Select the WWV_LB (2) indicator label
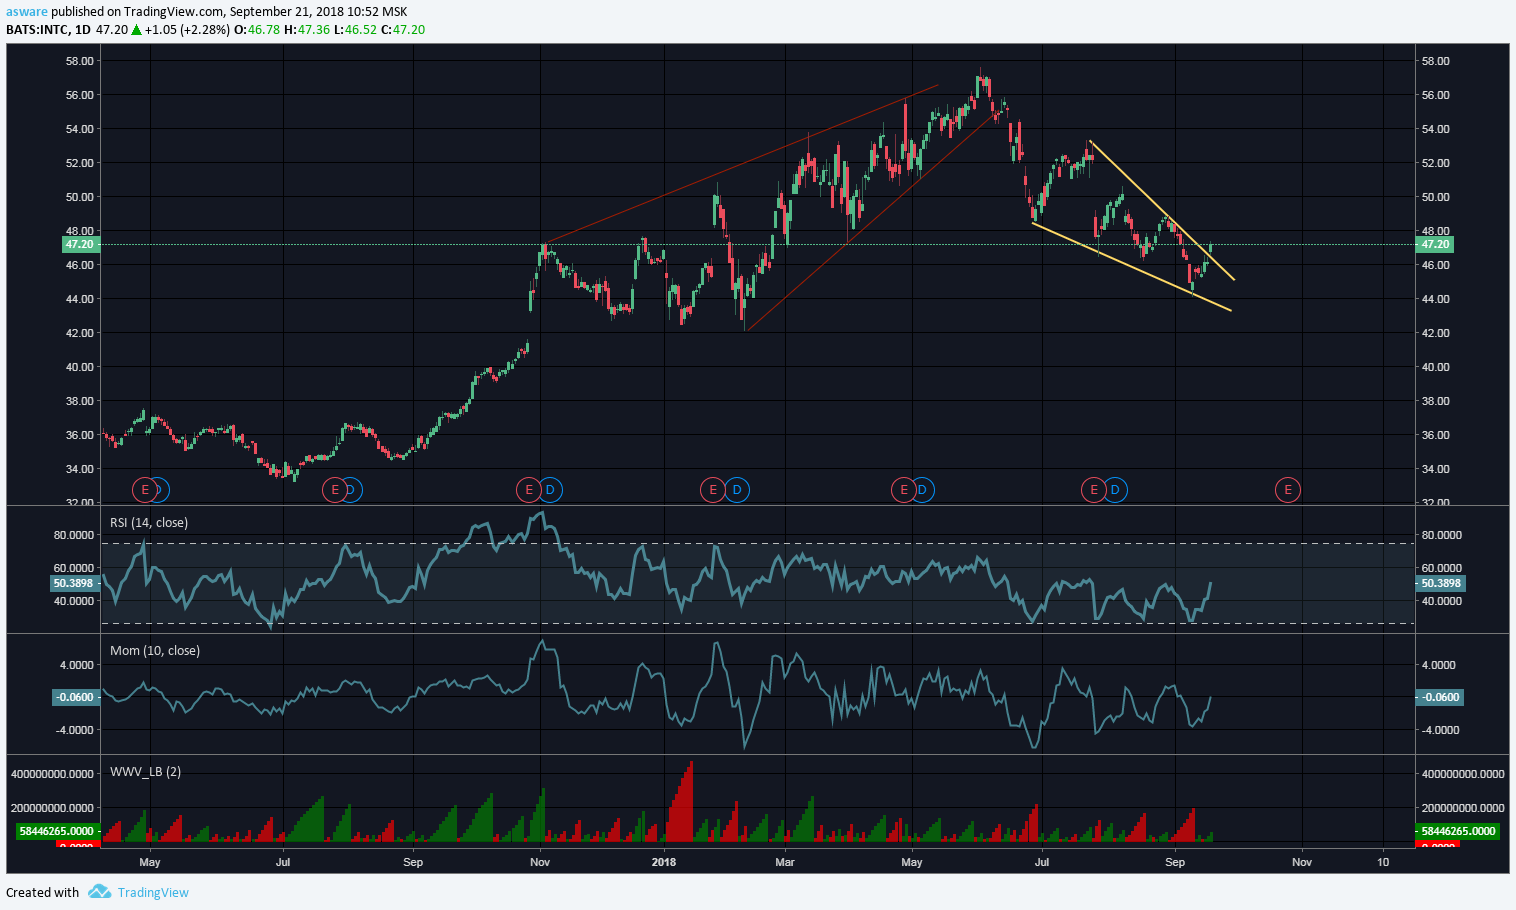Screen dimensions: 1516x910 tap(146, 772)
